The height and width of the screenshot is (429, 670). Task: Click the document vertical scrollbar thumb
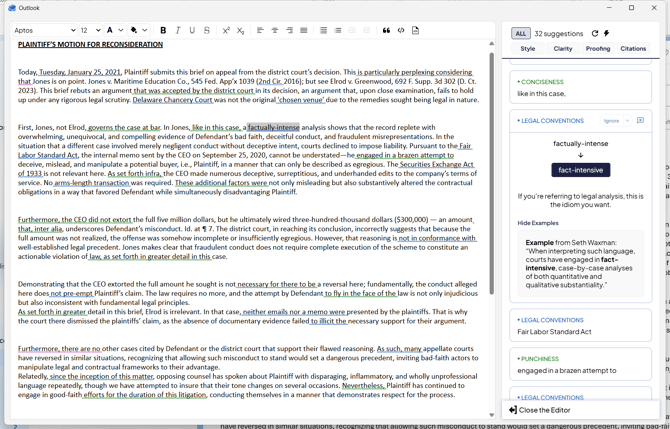point(491,173)
